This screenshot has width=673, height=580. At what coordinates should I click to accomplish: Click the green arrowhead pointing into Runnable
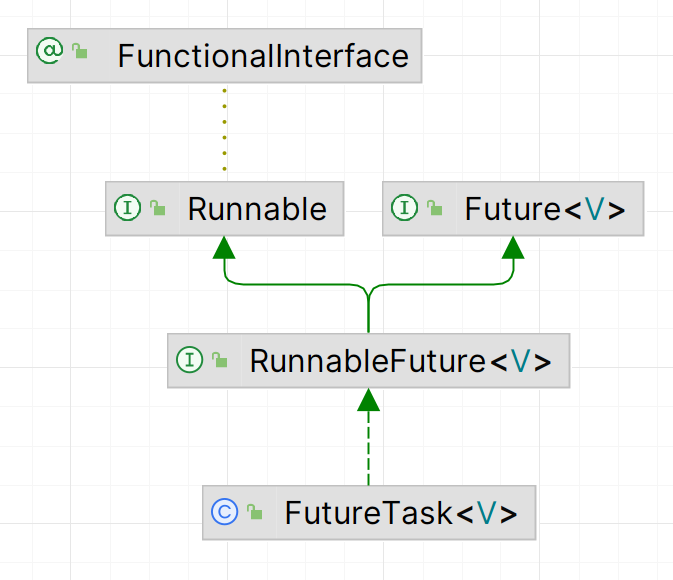[224, 247]
